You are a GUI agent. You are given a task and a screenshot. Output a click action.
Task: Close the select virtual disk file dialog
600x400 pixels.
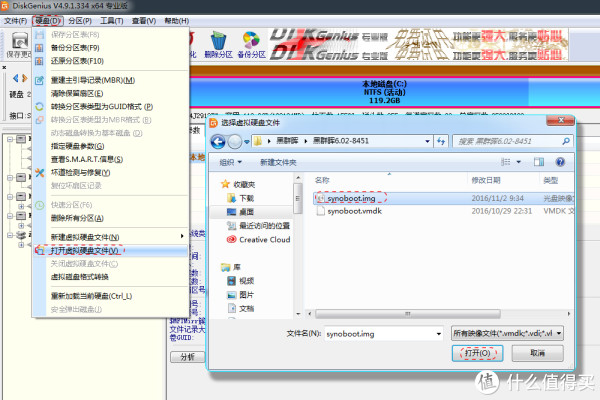tap(560, 121)
